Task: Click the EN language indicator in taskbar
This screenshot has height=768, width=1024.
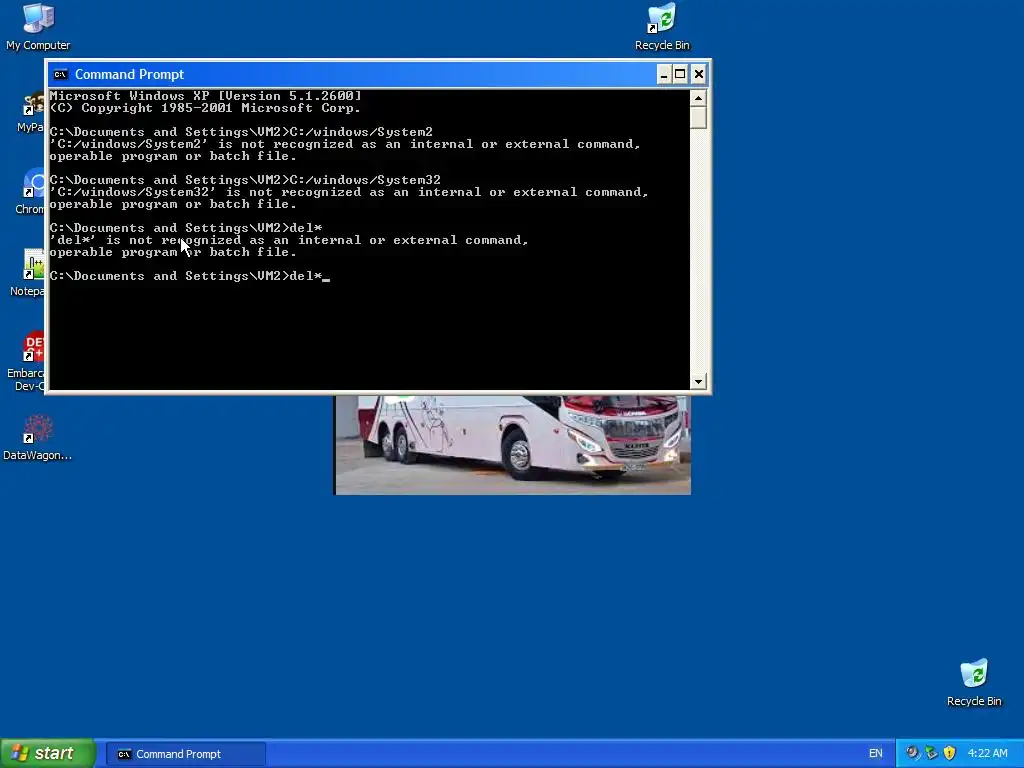Action: [x=876, y=754]
